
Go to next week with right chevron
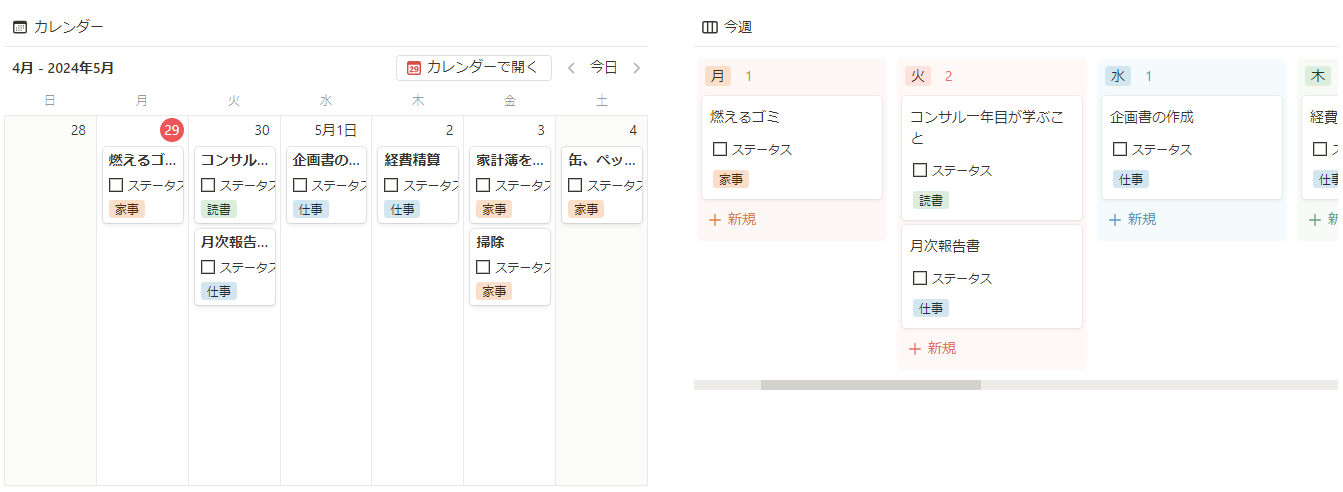tap(636, 68)
